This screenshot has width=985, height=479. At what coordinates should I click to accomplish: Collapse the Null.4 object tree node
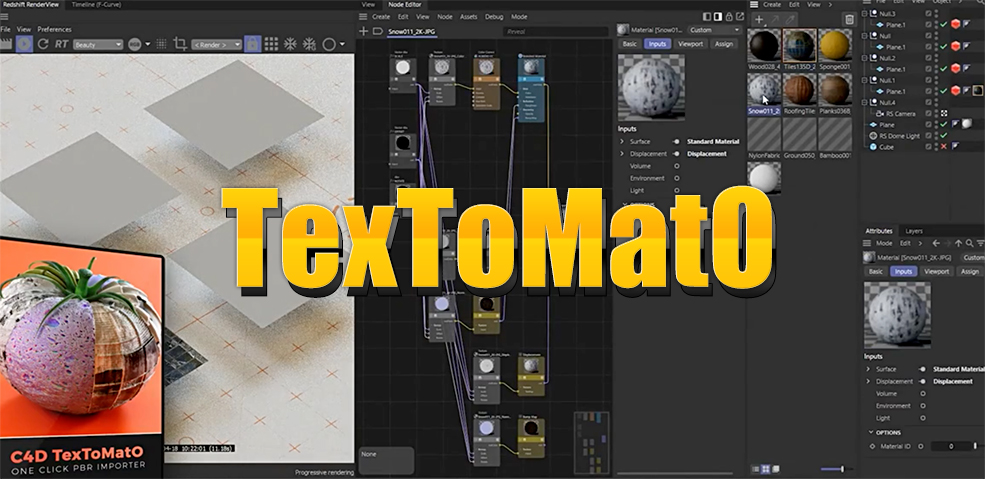pyautogui.click(x=864, y=102)
